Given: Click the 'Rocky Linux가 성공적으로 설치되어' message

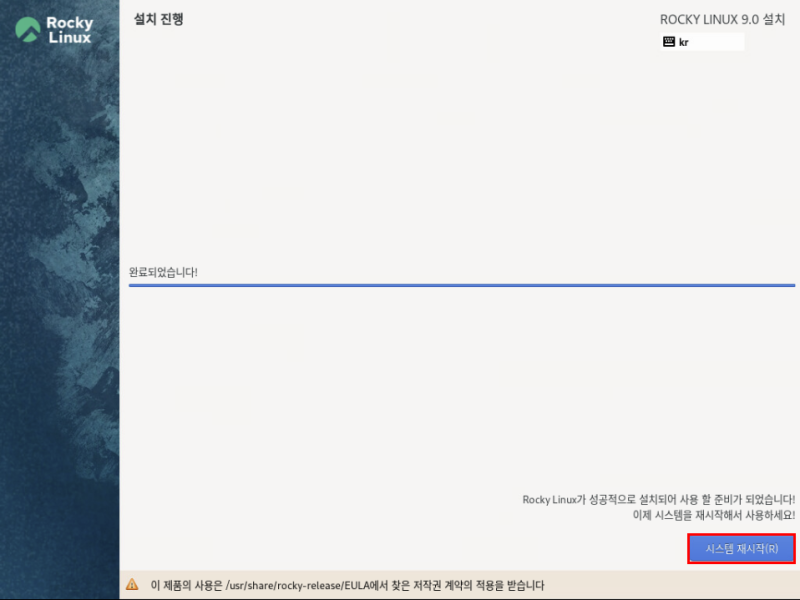Looking at the screenshot, I should 658,499.
